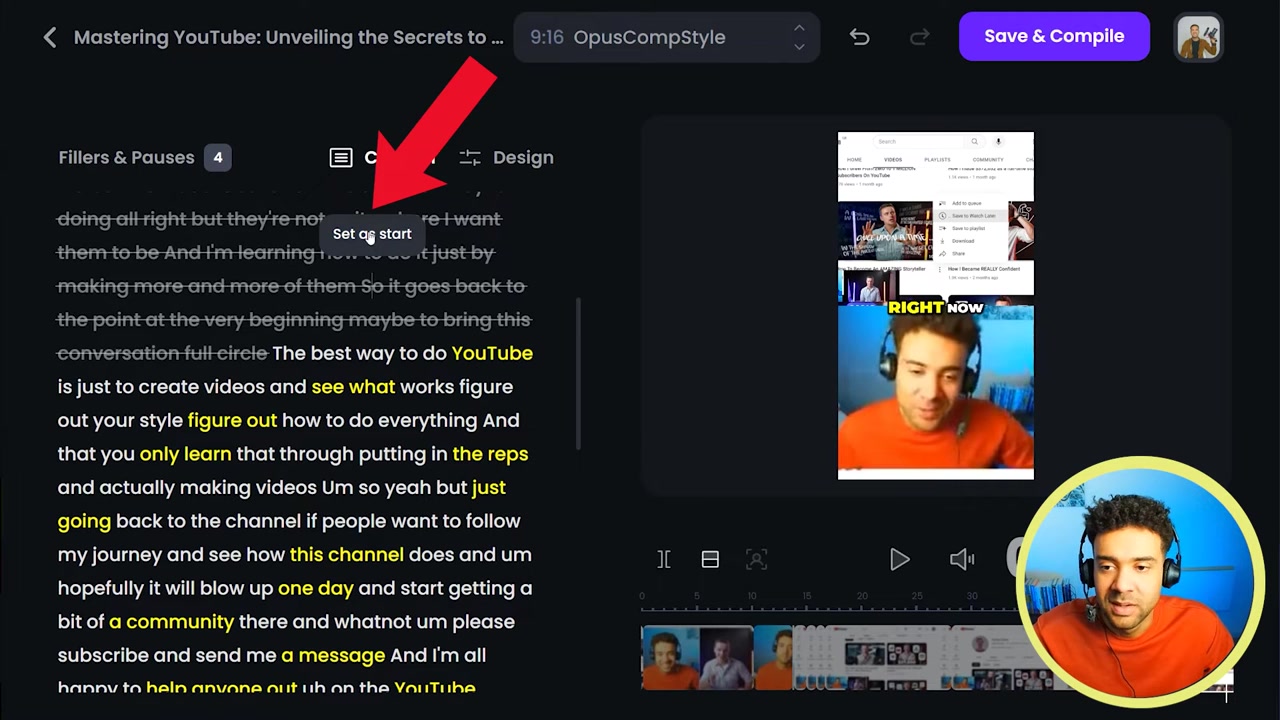This screenshot has height=720, width=1280.
Task: Play the video preview
Action: coord(899,559)
